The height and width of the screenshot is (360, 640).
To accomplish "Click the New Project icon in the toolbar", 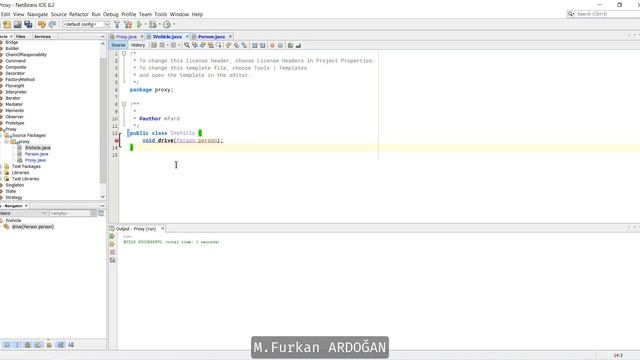I will click(7, 24).
